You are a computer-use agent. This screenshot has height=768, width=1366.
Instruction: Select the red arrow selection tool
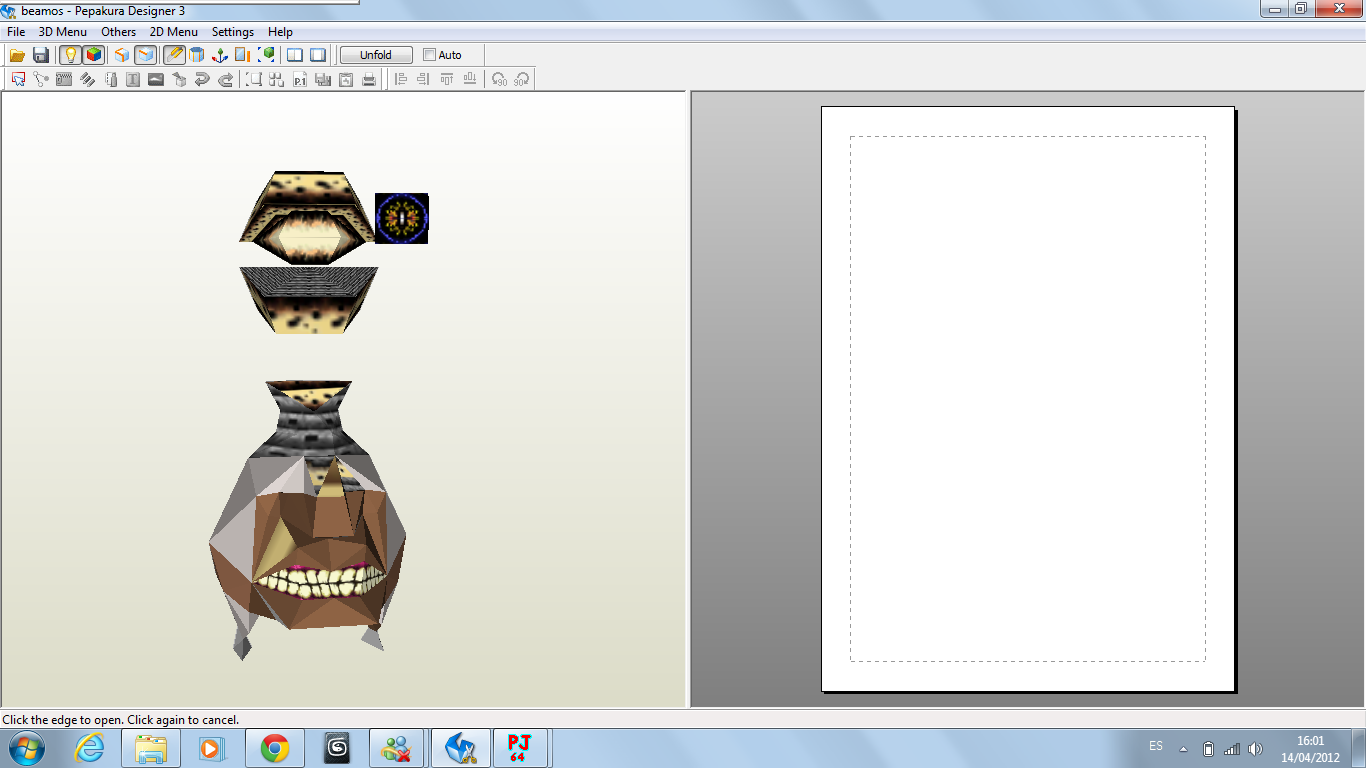point(18,79)
